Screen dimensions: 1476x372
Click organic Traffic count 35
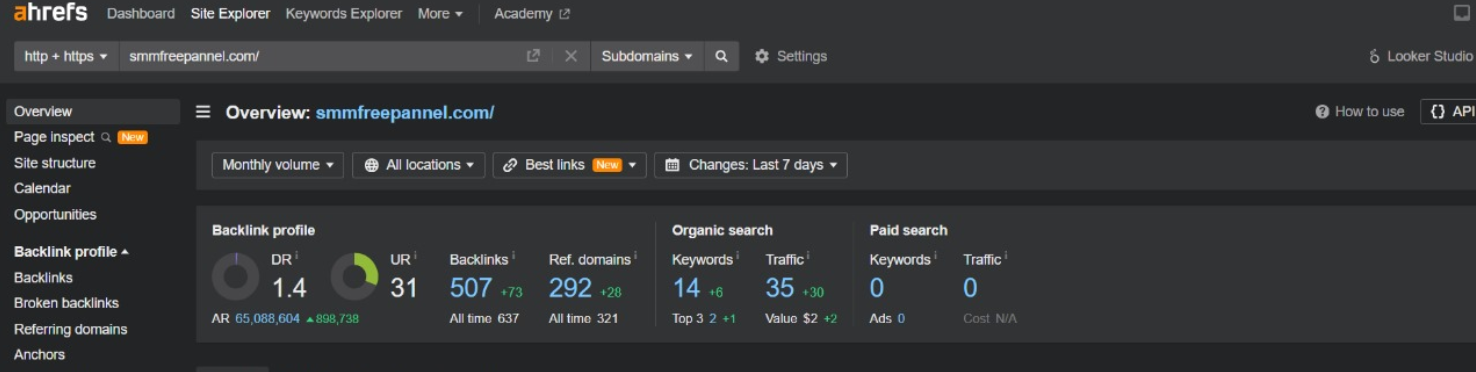pyautogui.click(x=780, y=288)
